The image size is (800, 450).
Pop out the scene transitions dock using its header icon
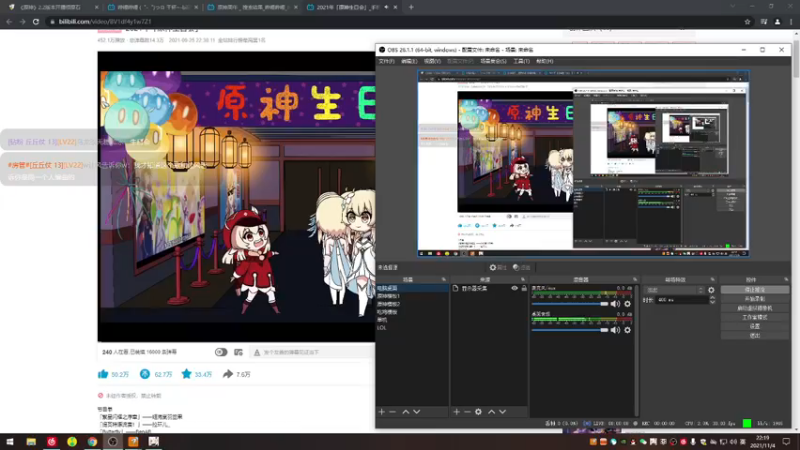(x=712, y=280)
